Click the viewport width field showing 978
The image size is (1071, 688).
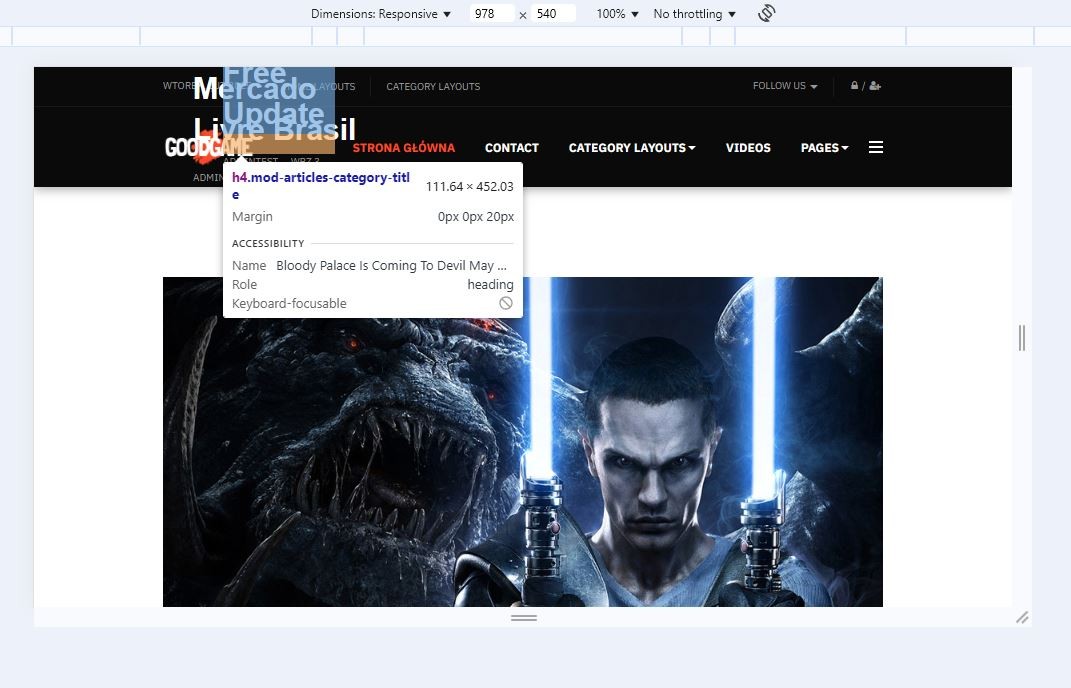coord(491,14)
